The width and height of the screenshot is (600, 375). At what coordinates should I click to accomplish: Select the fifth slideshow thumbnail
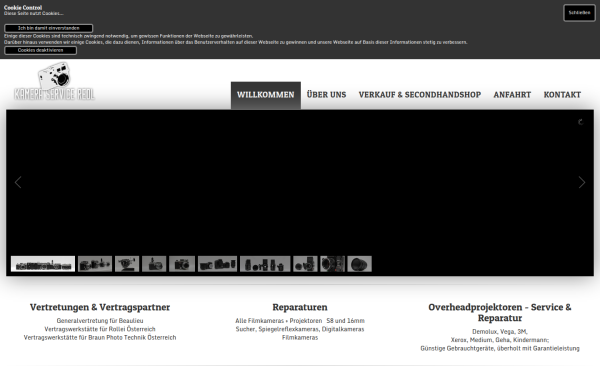coord(182,264)
